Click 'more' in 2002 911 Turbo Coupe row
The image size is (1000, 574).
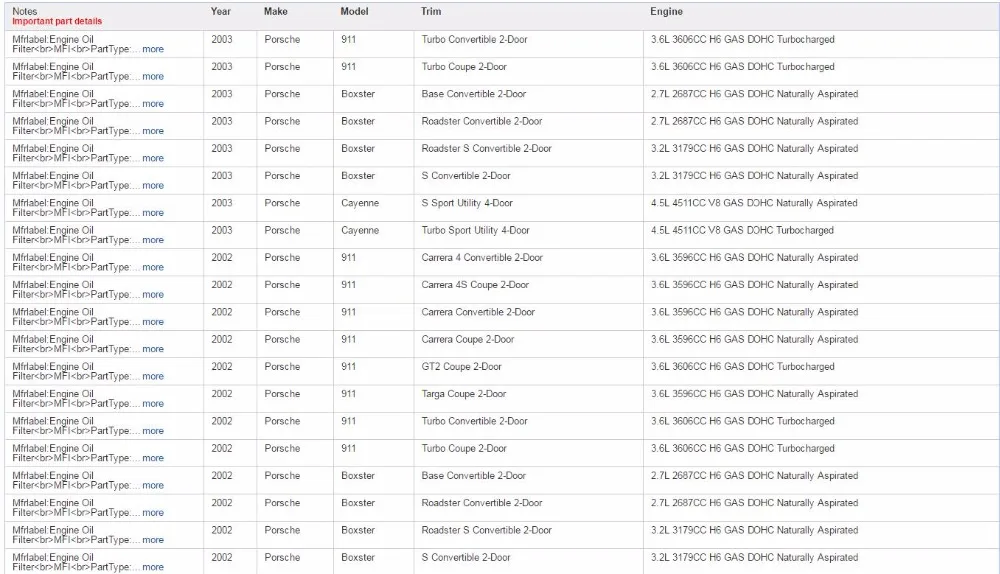[x=153, y=459]
